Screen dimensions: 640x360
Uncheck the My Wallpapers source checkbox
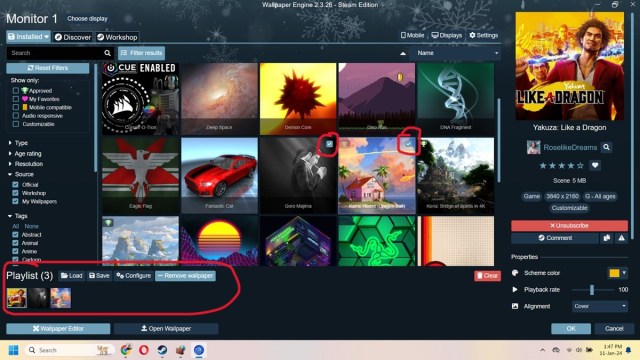[x=16, y=201]
